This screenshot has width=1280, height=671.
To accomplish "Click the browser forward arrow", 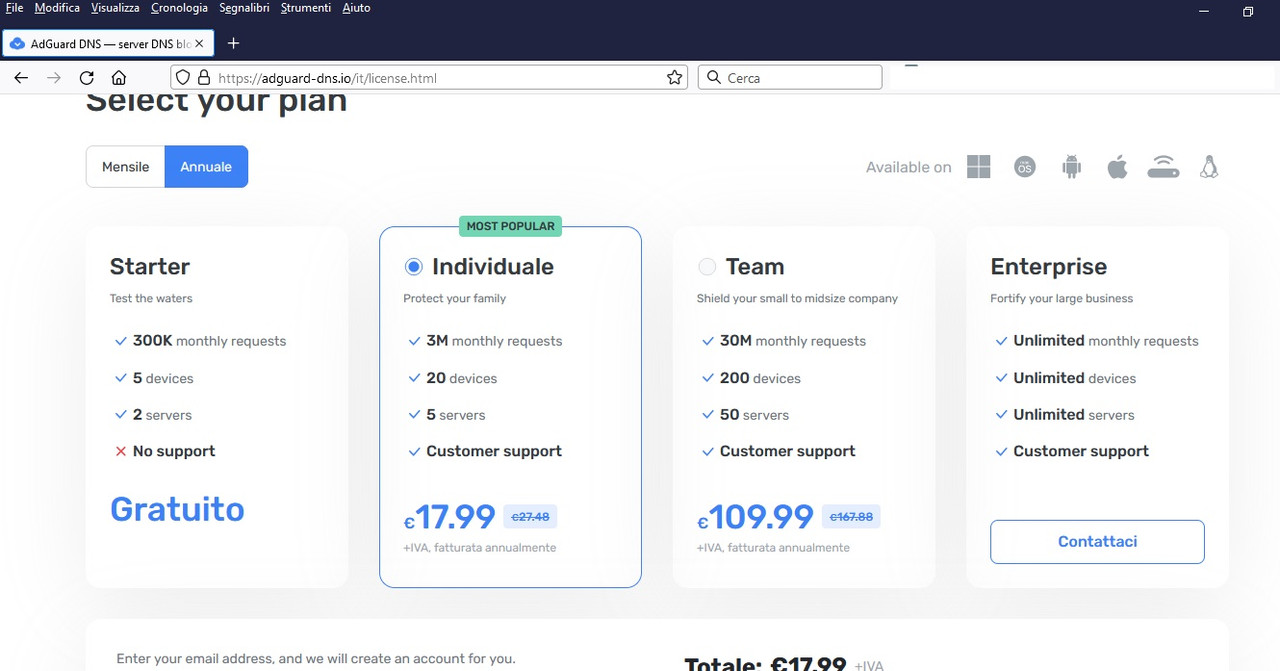I will click(53, 78).
